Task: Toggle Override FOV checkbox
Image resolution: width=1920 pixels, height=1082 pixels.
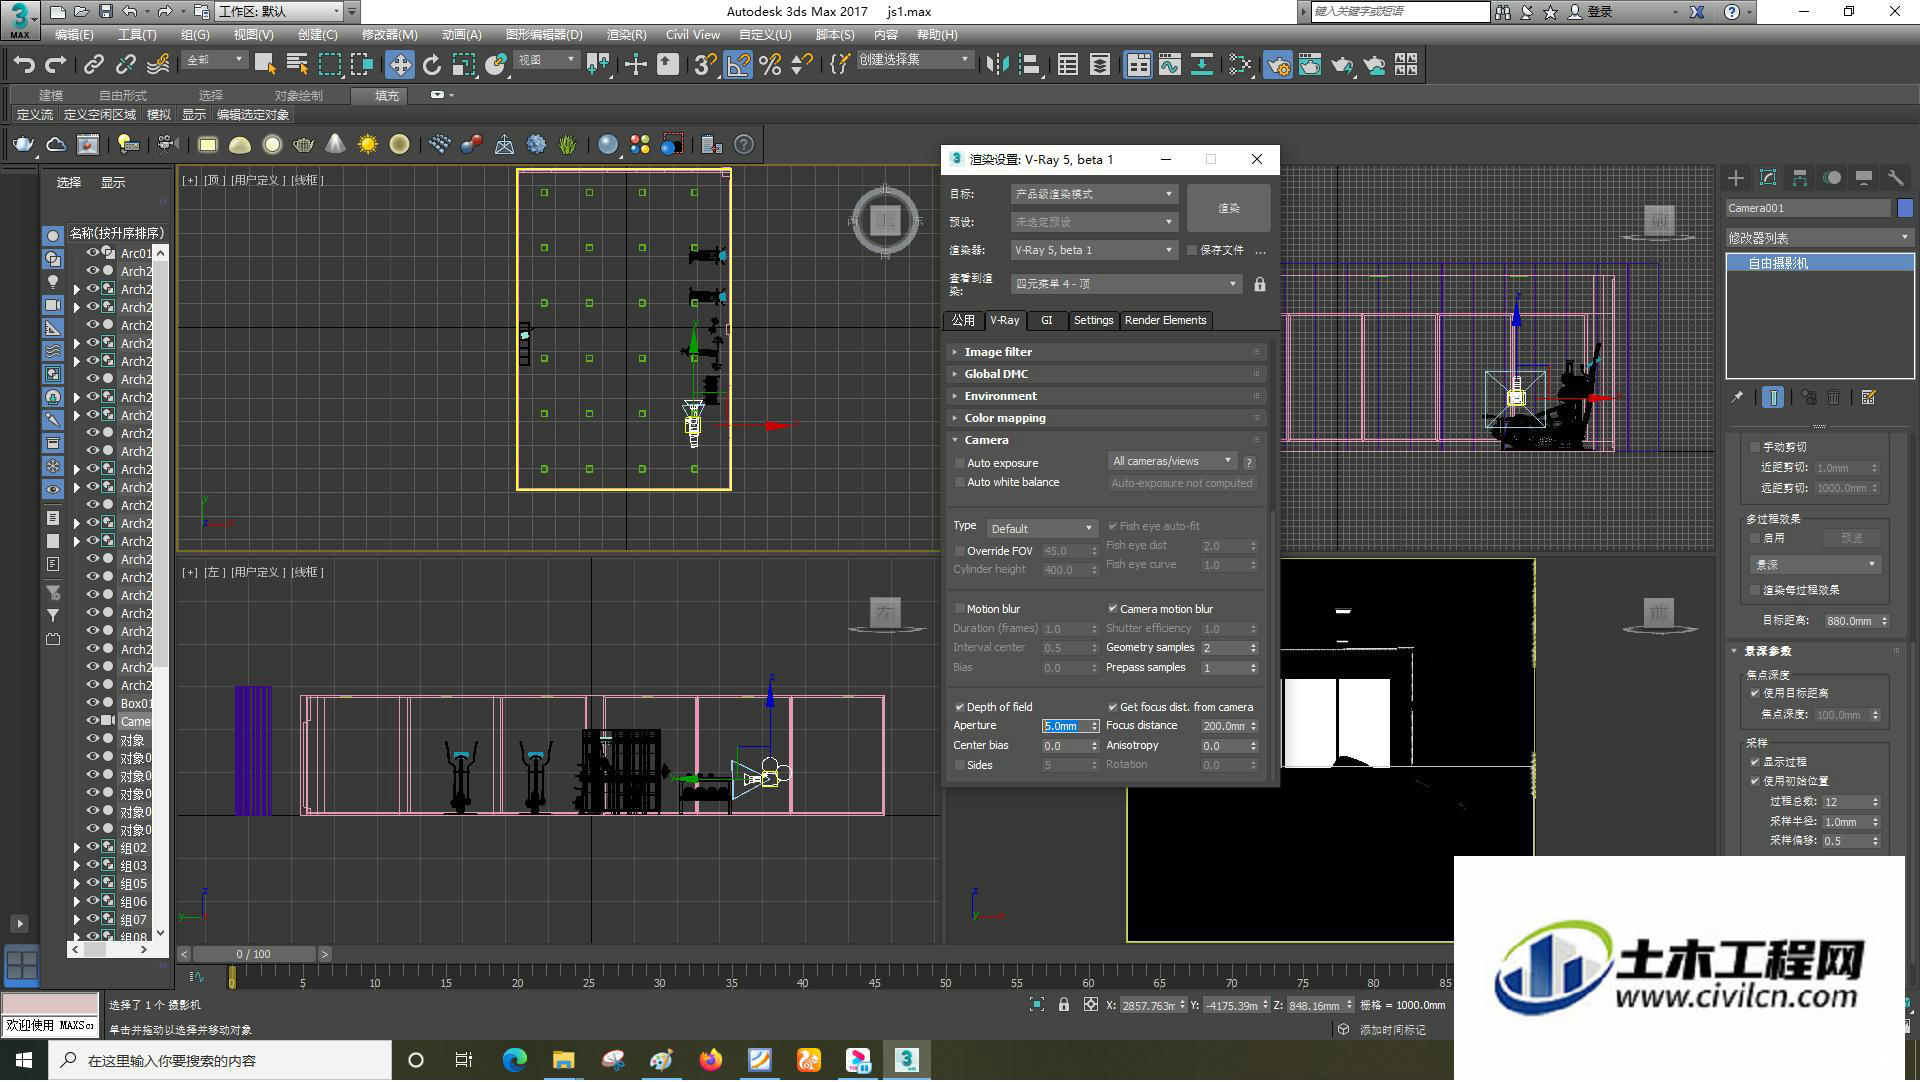Action: point(960,551)
